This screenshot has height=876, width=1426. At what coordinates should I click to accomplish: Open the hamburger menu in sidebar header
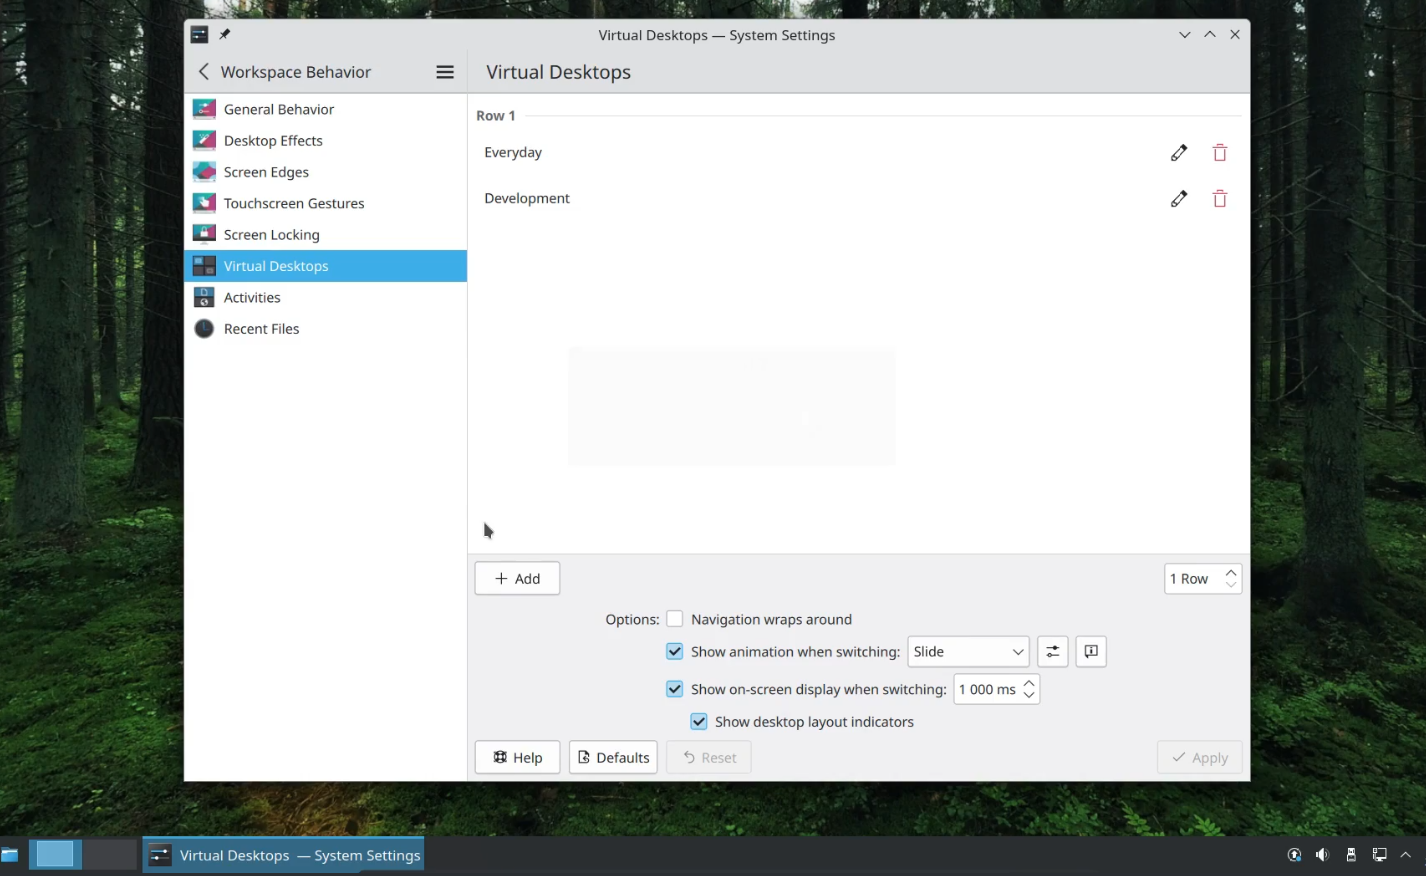click(445, 72)
